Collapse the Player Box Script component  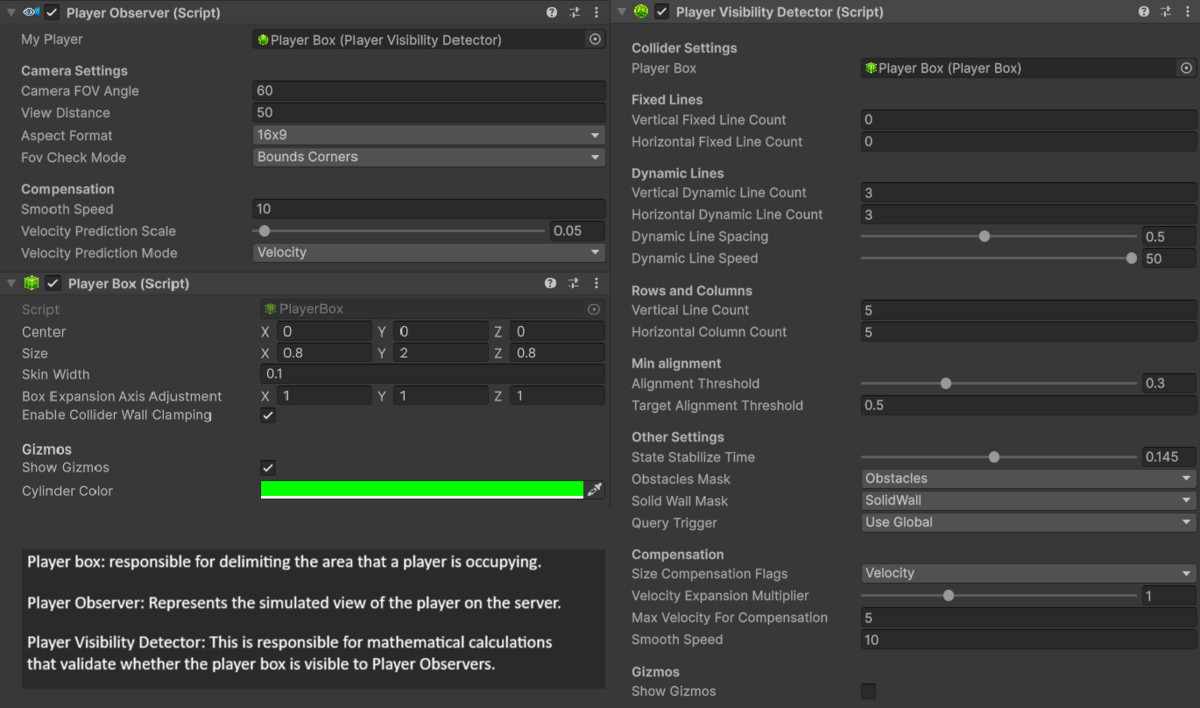(10, 283)
